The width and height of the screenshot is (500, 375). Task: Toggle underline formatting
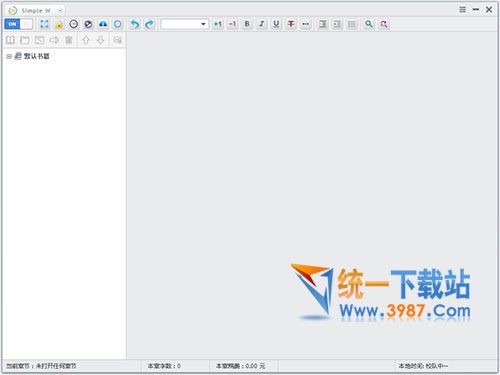click(276, 24)
